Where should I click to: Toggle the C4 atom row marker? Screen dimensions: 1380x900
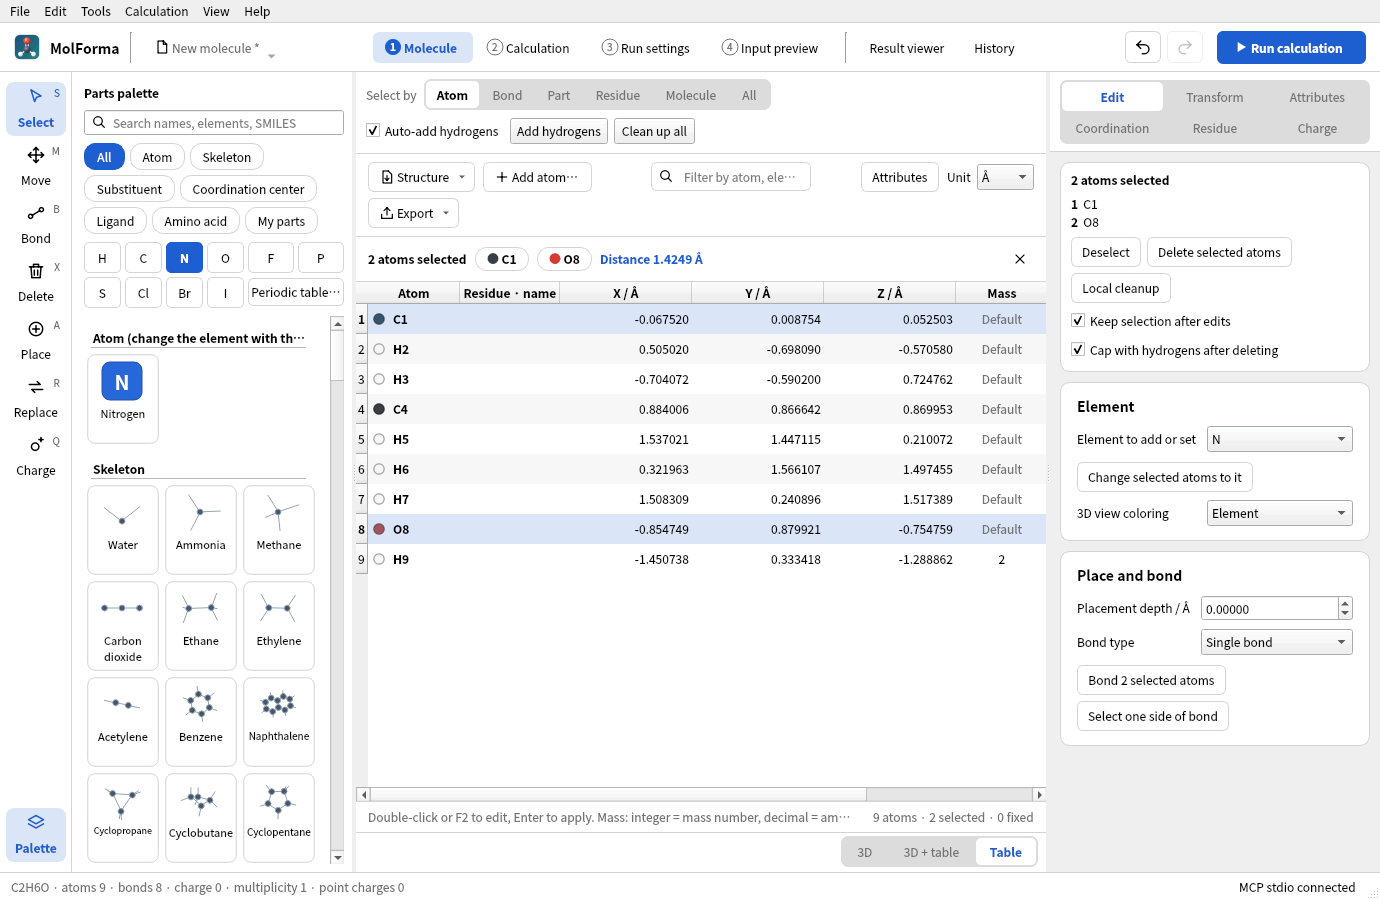pos(379,409)
